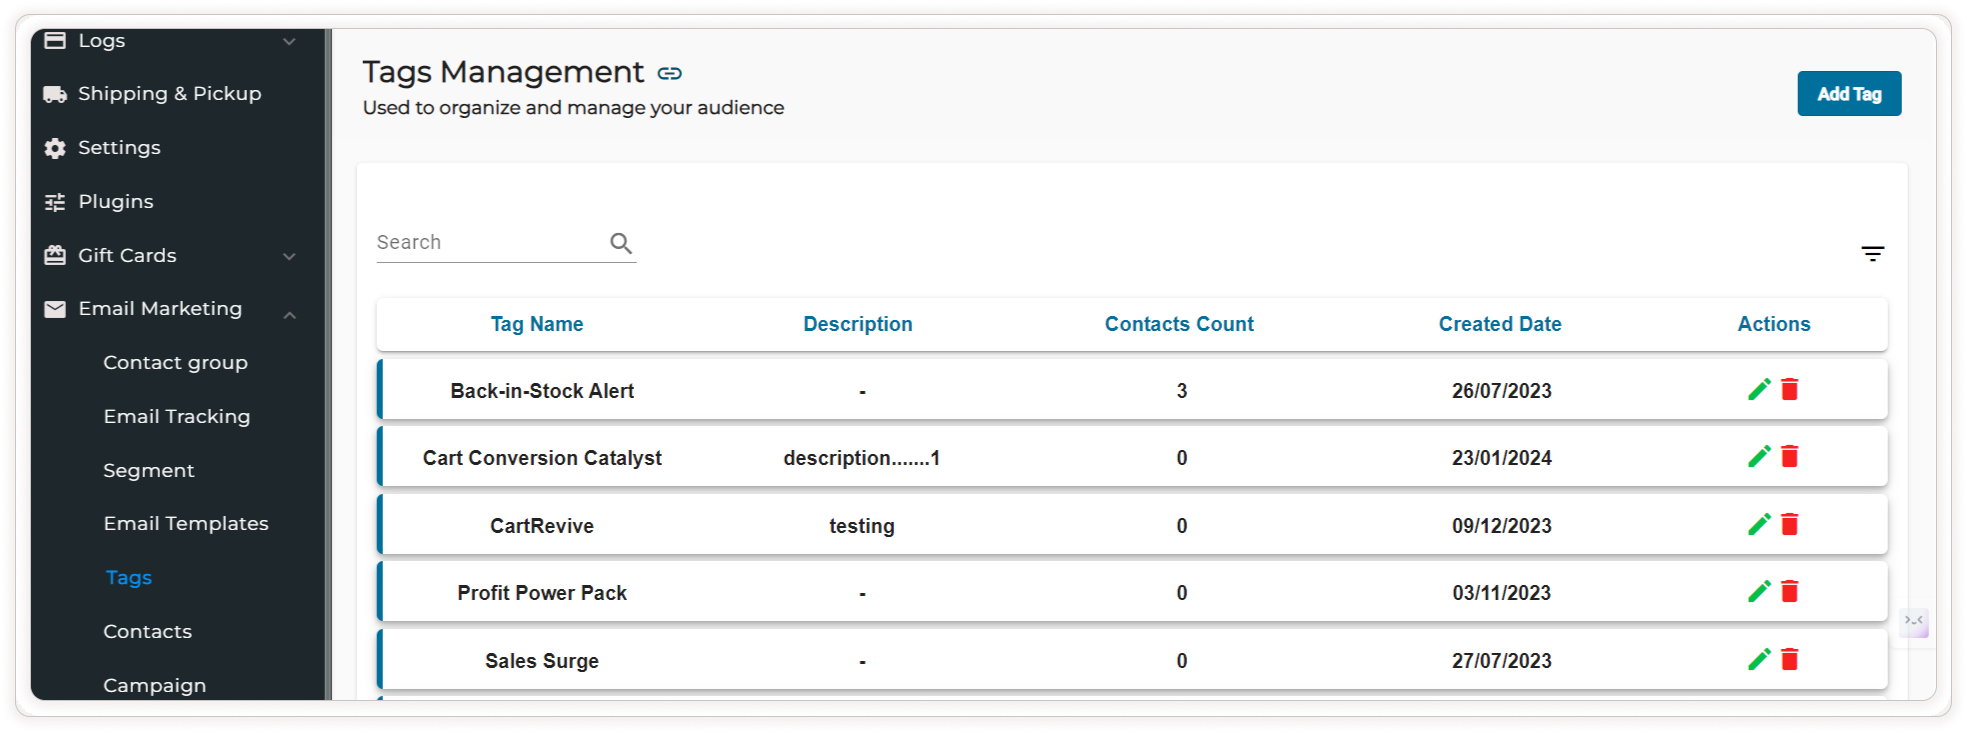Delete the Cart Conversion Catalyst tag

tap(1790, 457)
